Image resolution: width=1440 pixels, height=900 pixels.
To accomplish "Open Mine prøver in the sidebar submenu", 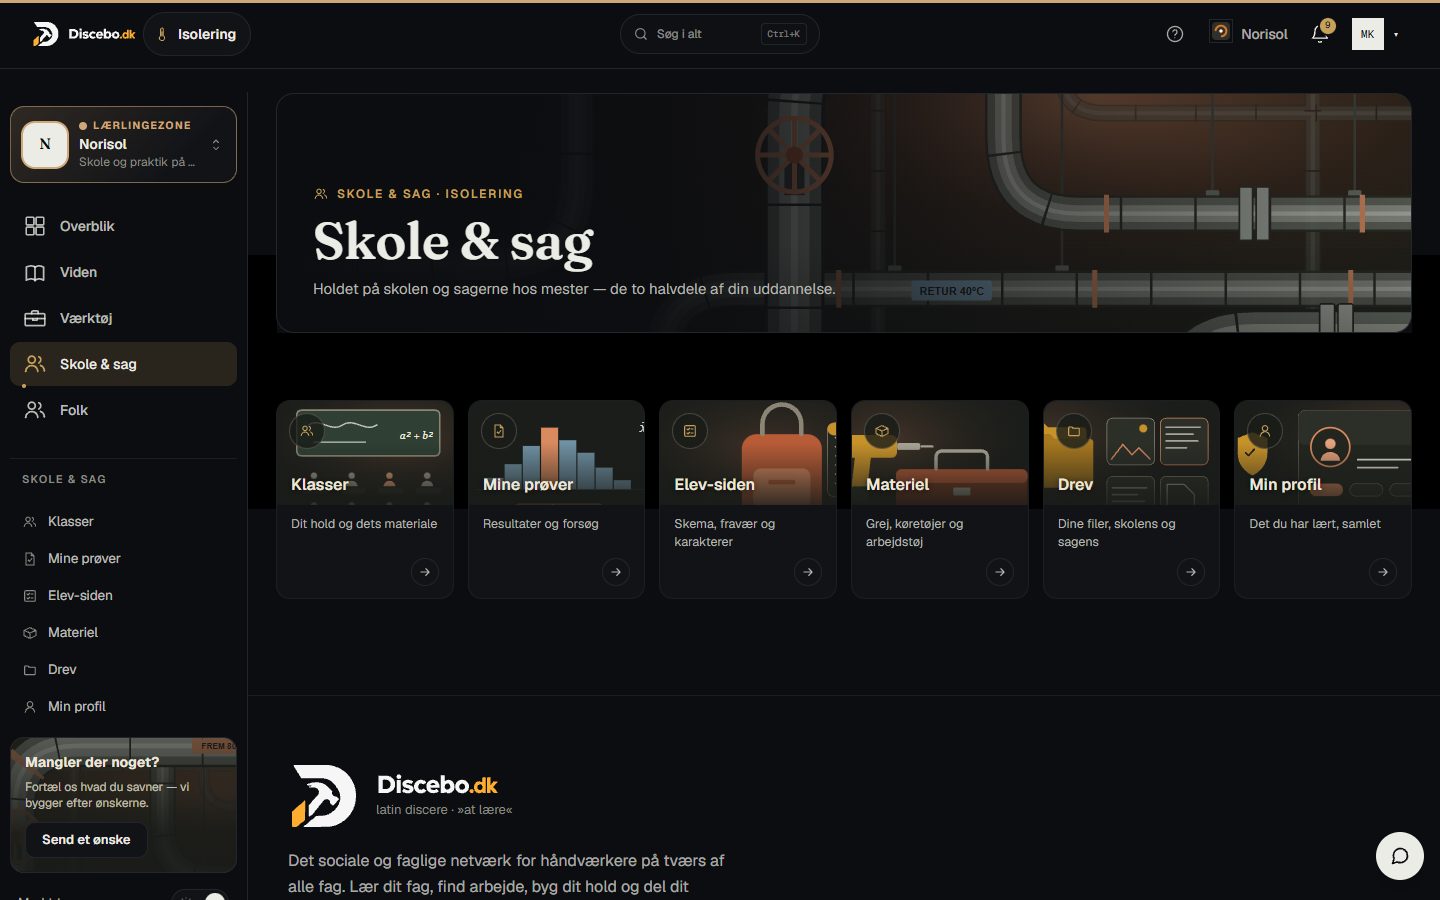I will tap(123, 559).
